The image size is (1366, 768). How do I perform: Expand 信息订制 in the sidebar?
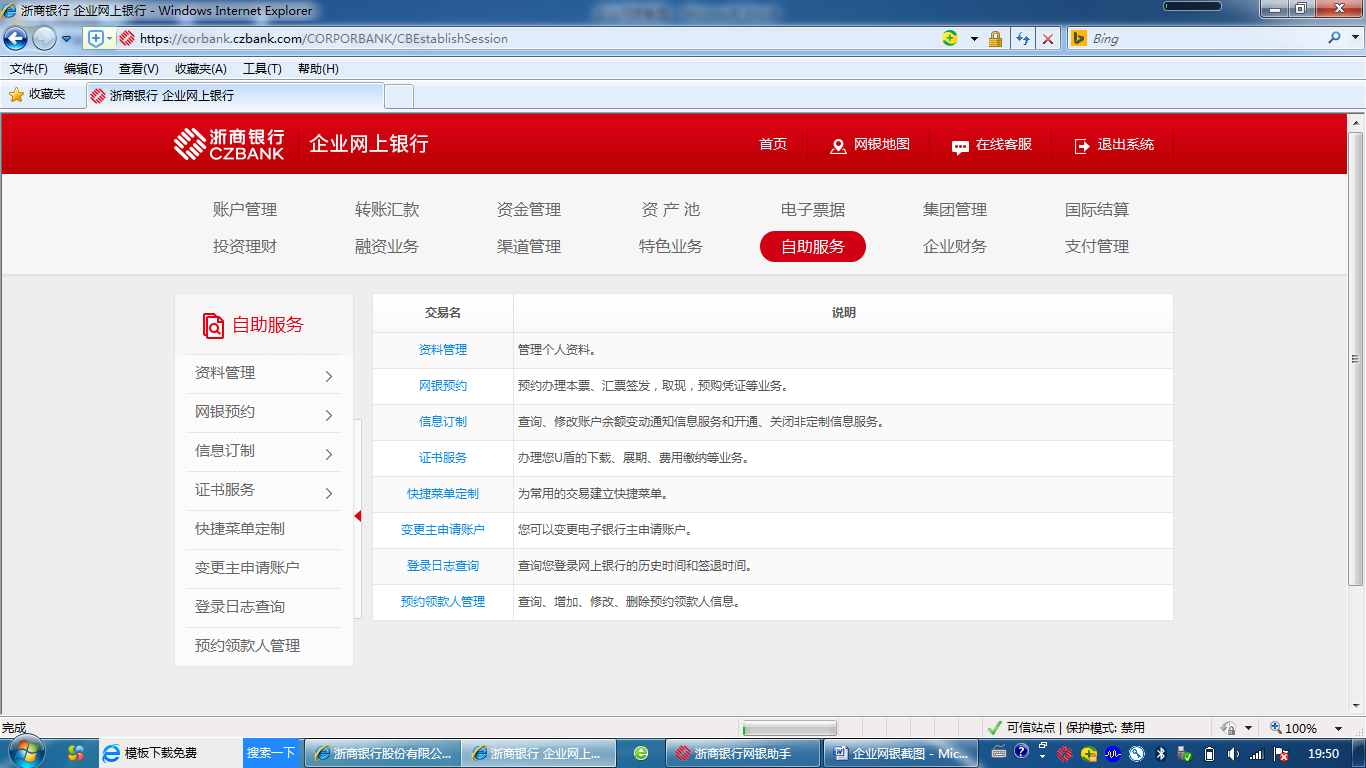[x=264, y=452]
